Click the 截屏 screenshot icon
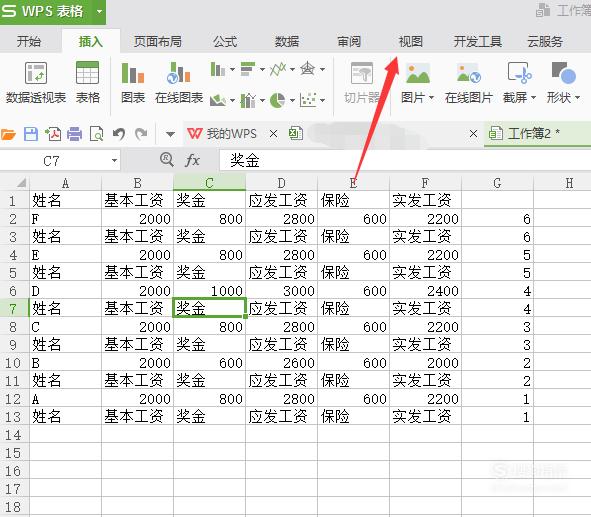 pos(519,73)
